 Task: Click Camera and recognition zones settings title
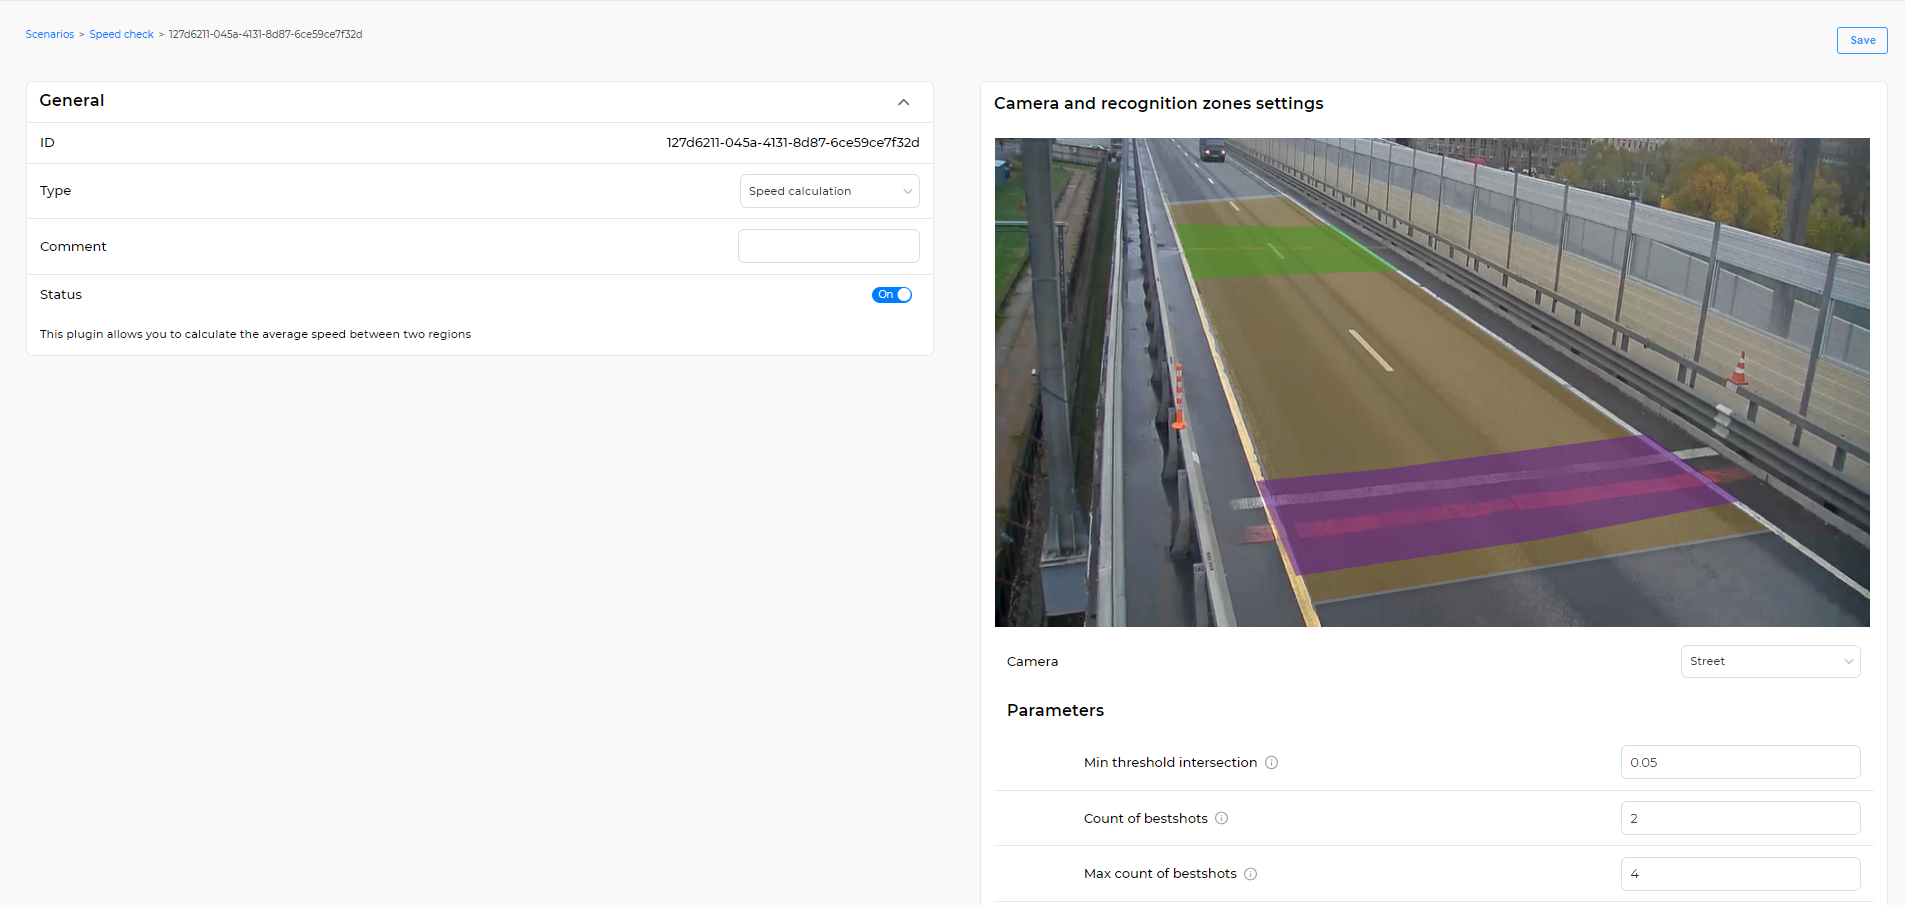click(x=1158, y=103)
